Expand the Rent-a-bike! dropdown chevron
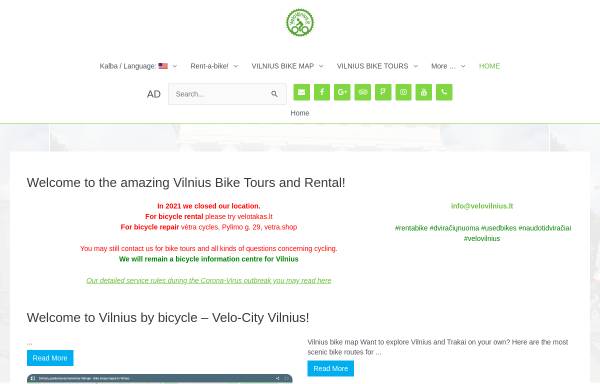 236,66
